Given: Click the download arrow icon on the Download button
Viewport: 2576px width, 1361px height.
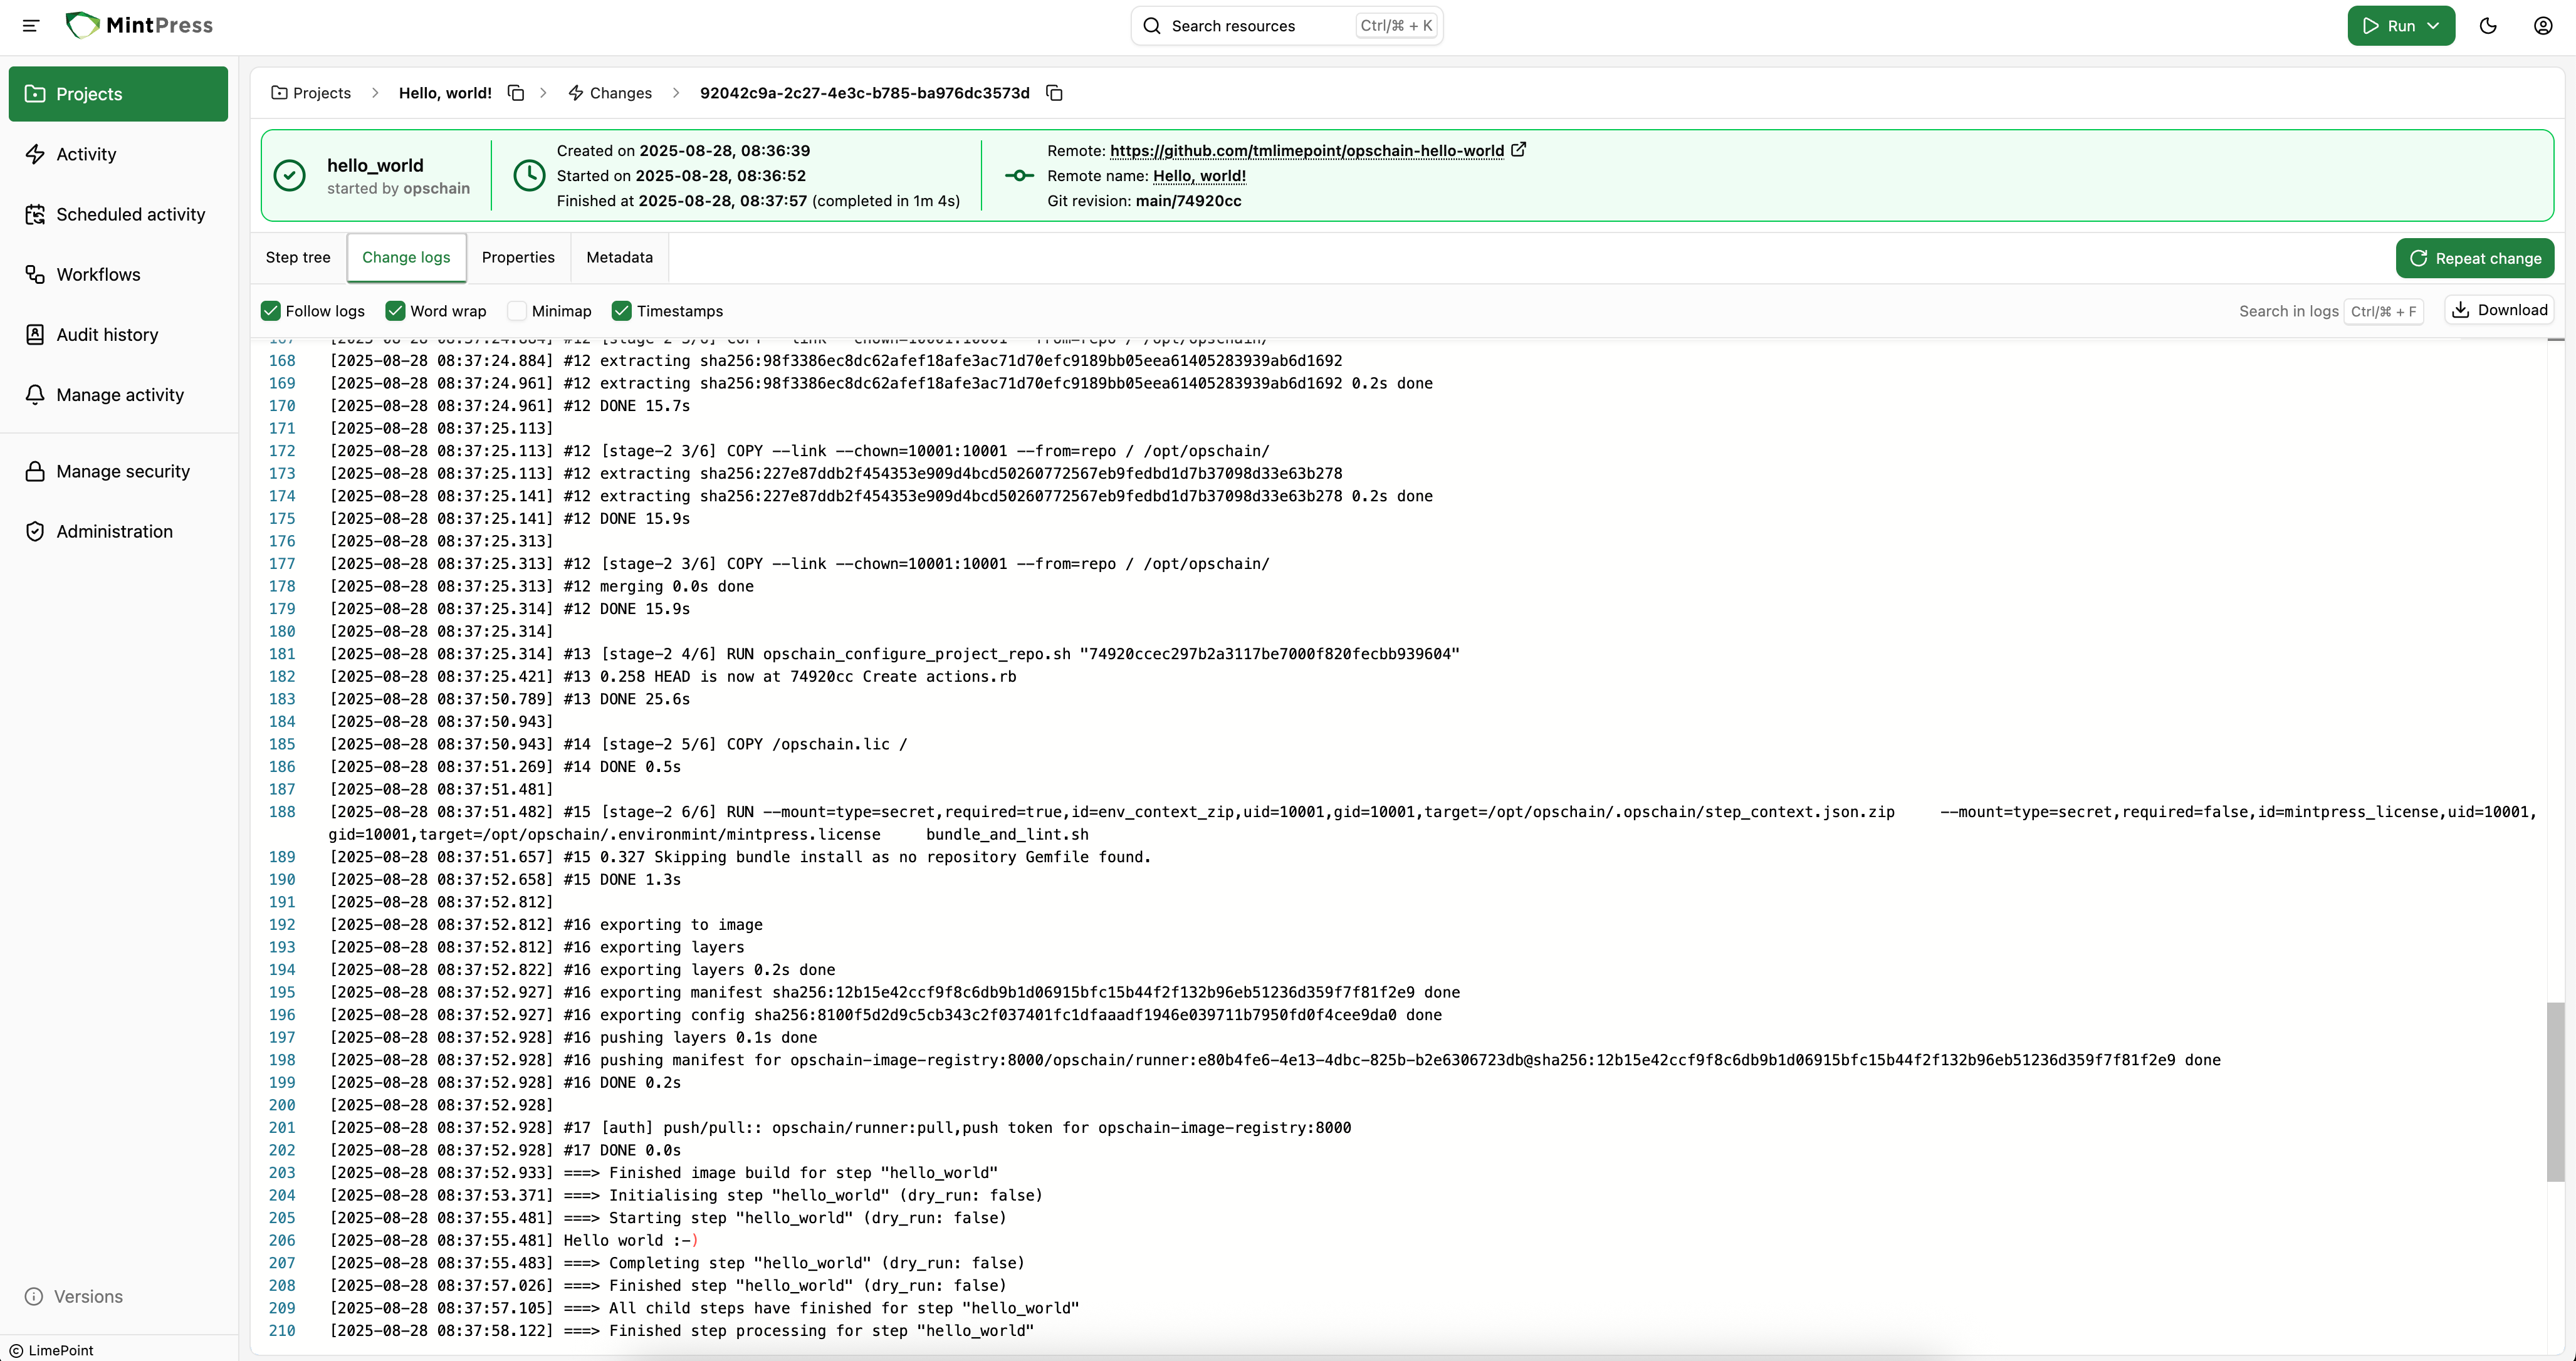Looking at the screenshot, I should click(x=2461, y=310).
